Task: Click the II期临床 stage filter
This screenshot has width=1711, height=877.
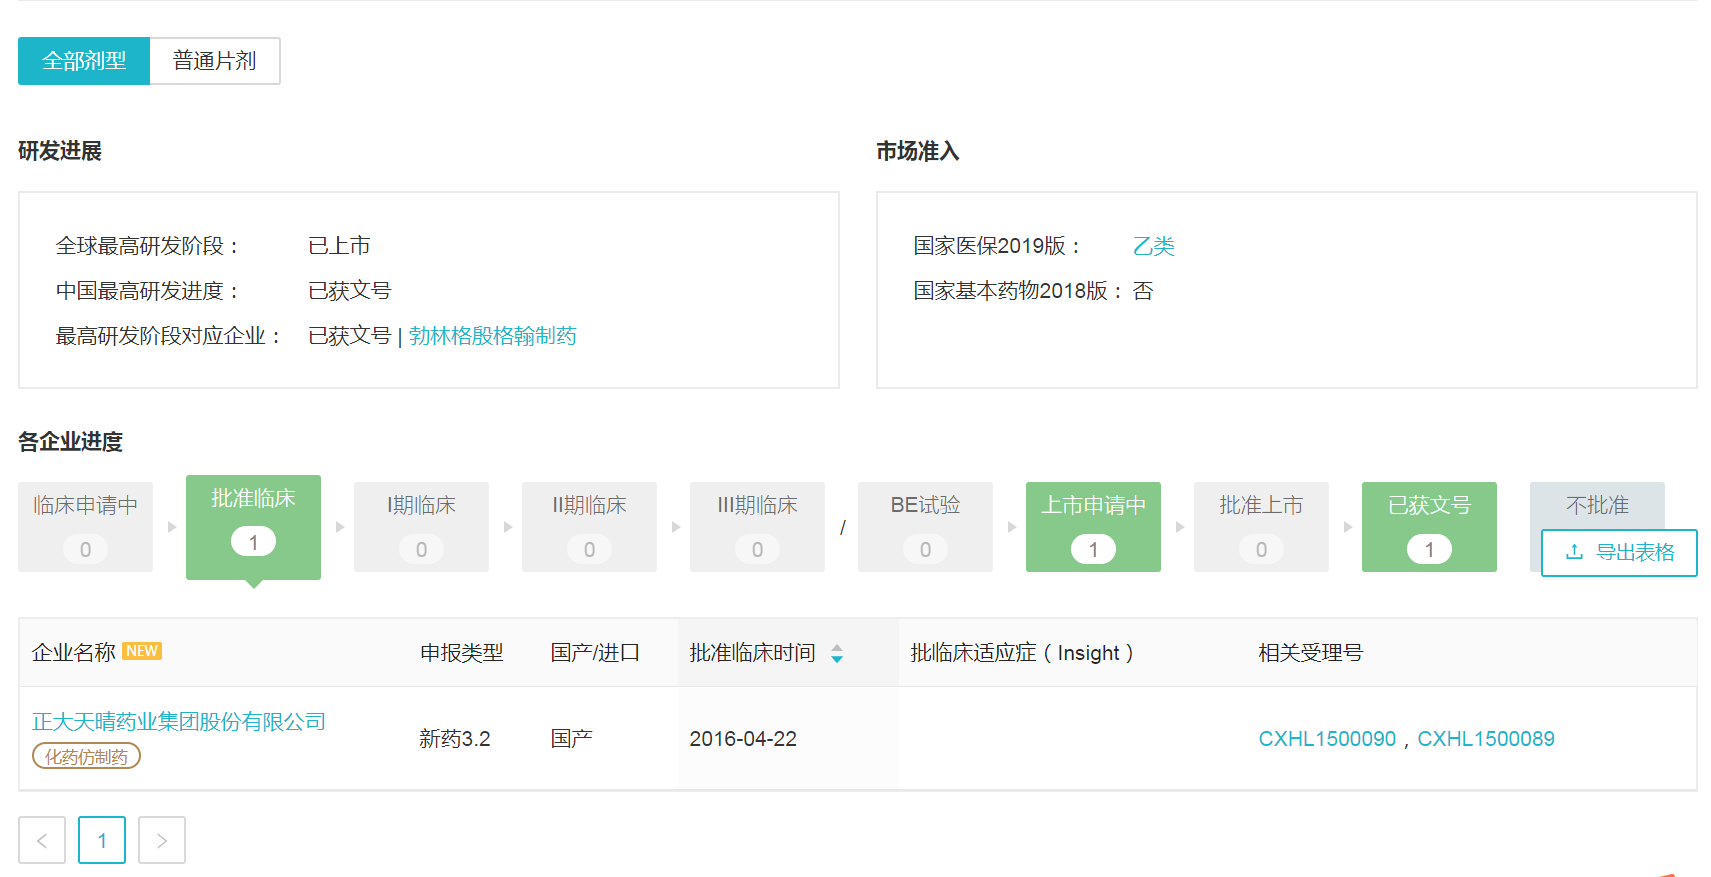Action: point(589,526)
